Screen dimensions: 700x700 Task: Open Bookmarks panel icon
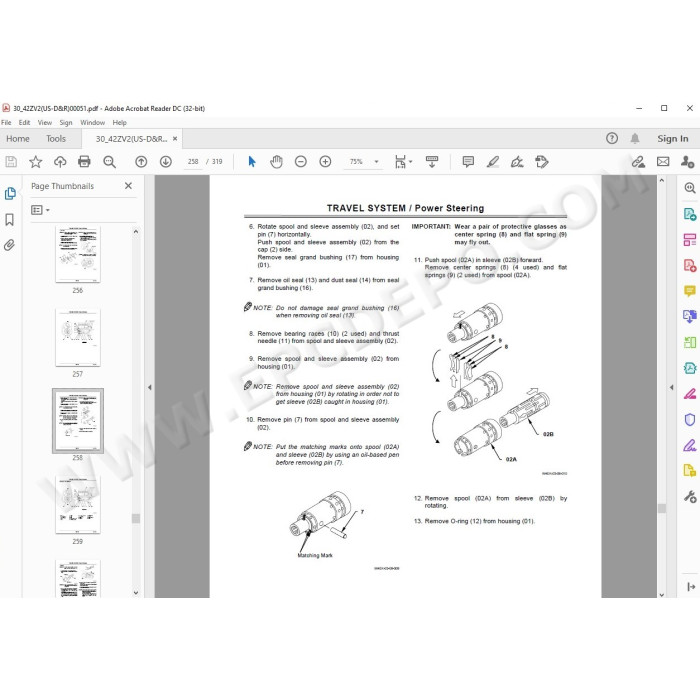9,219
